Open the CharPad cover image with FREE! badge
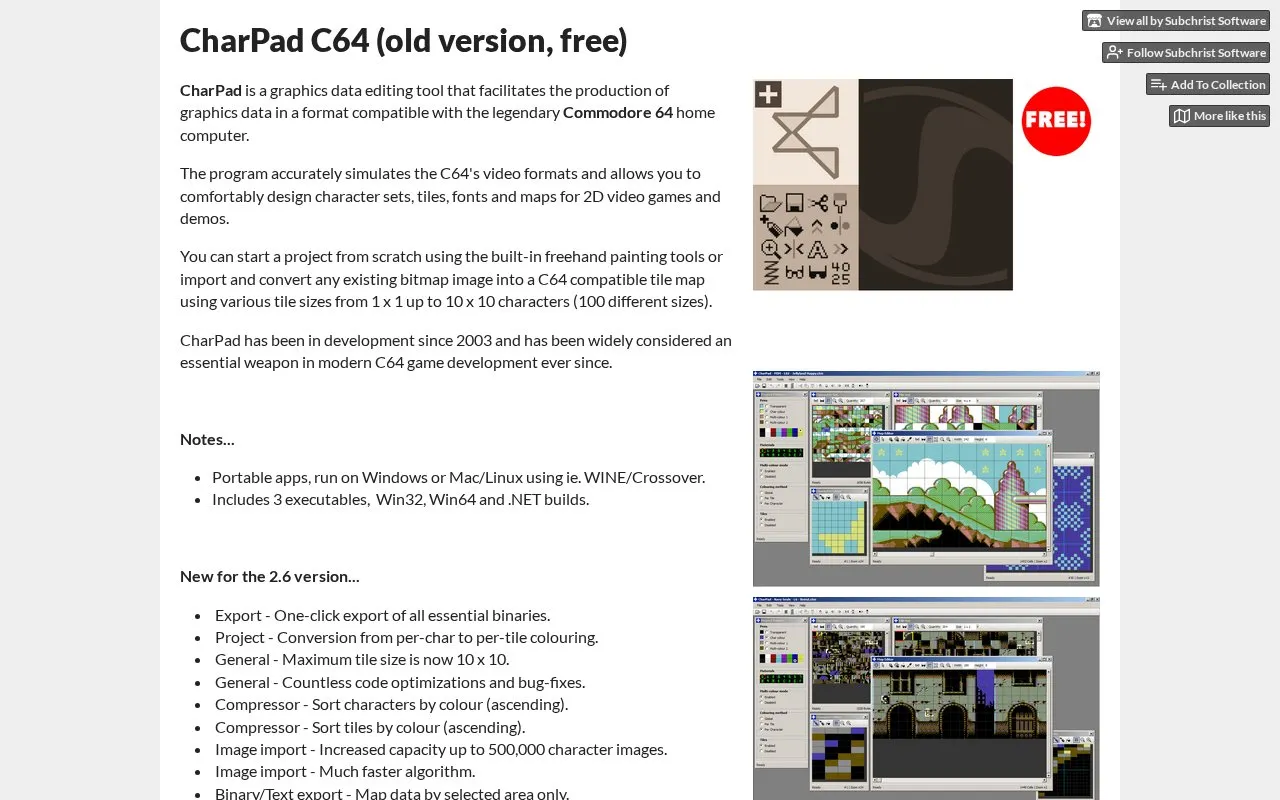Screen dimensions: 1280x800 pos(926,185)
